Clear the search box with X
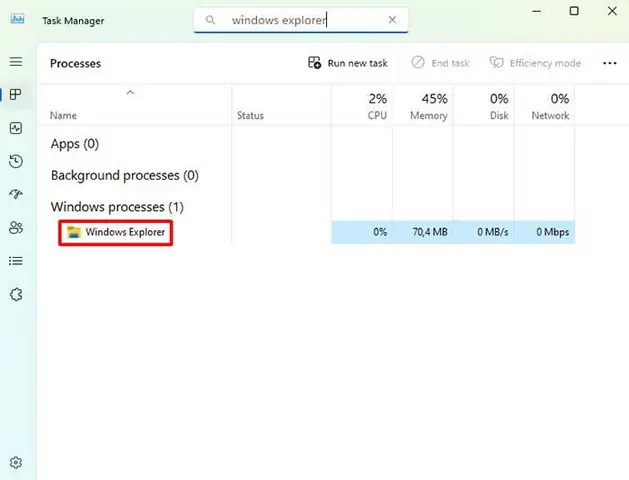 coord(392,20)
